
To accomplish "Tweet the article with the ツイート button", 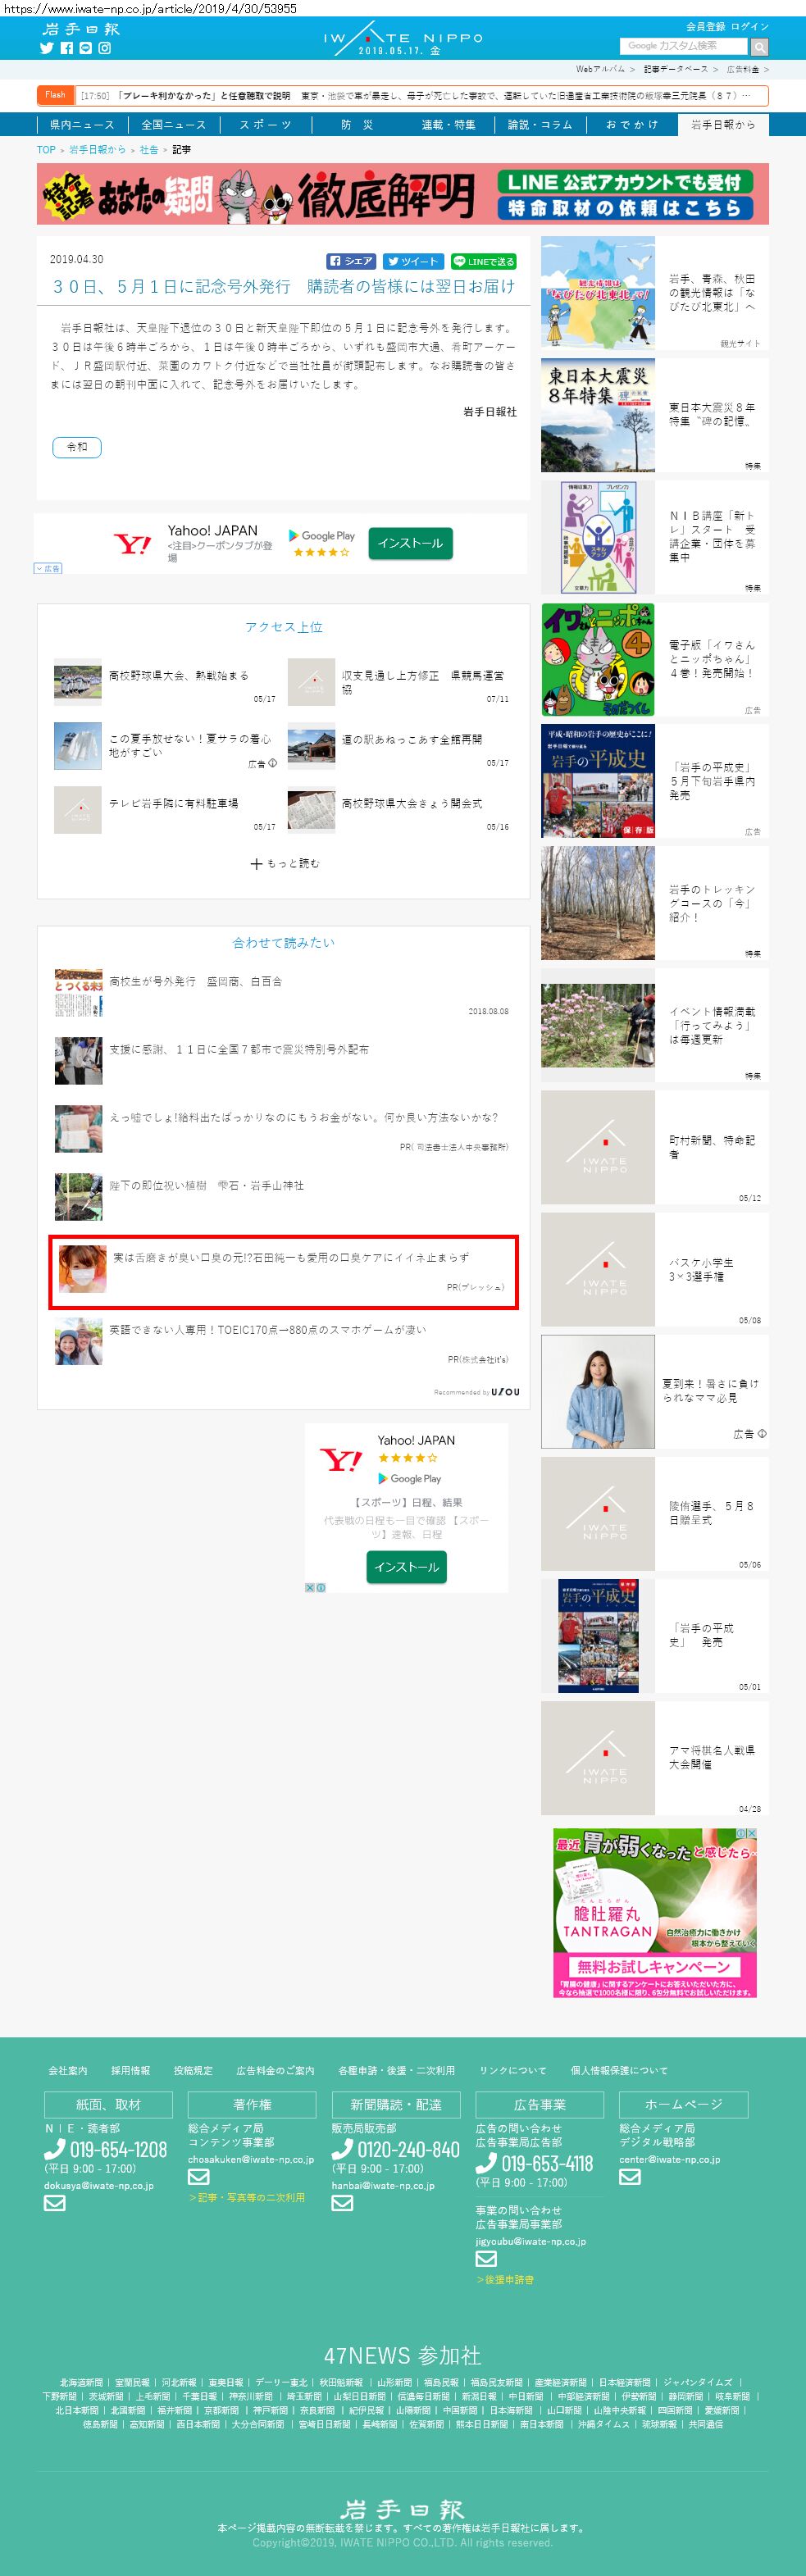I will (x=413, y=261).
